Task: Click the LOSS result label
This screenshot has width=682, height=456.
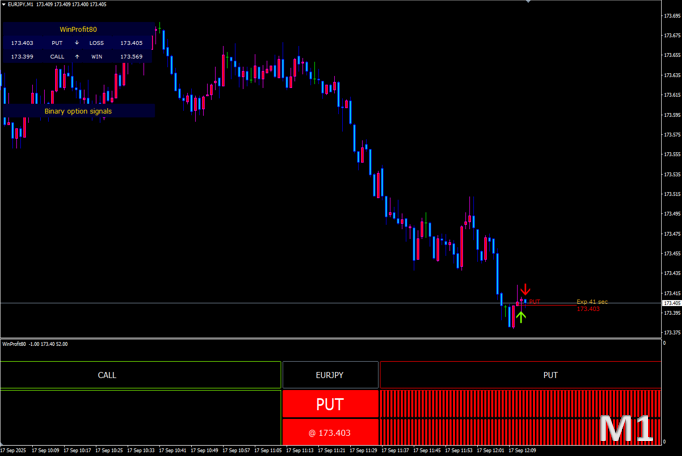Action: 97,43
